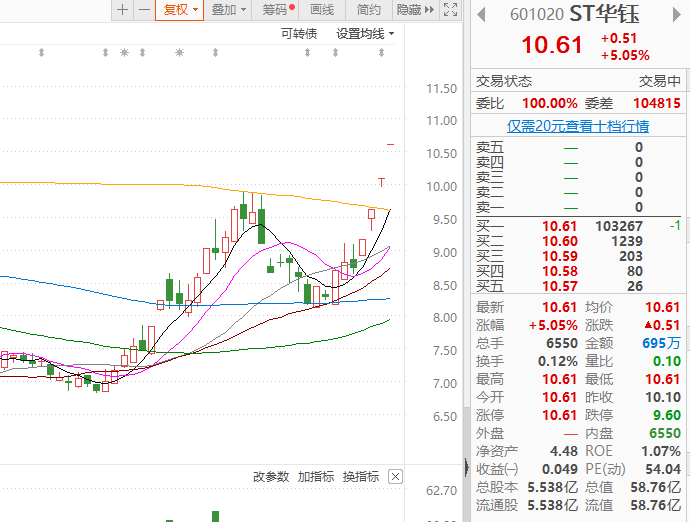The width and height of the screenshot is (690, 522).
Task: Click the minus zoom-out chart button
Action: (x=144, y=10)
